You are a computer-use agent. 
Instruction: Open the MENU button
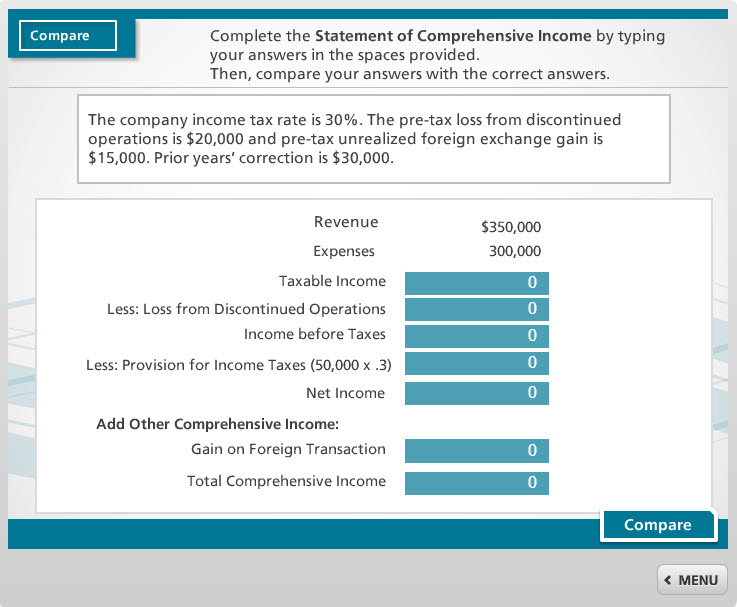tap(691, 580)
